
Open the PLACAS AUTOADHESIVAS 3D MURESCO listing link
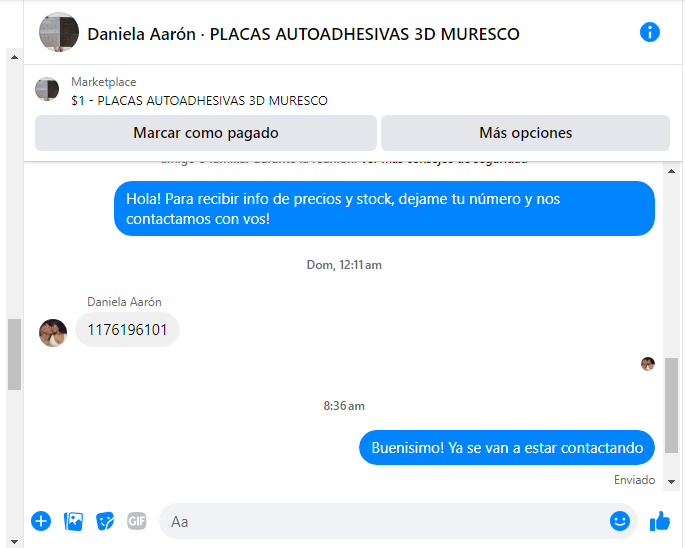(199, 101)
